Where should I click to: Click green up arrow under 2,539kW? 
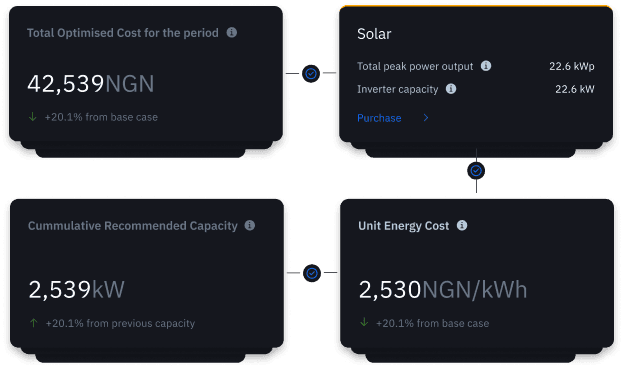tap(34, 323)
